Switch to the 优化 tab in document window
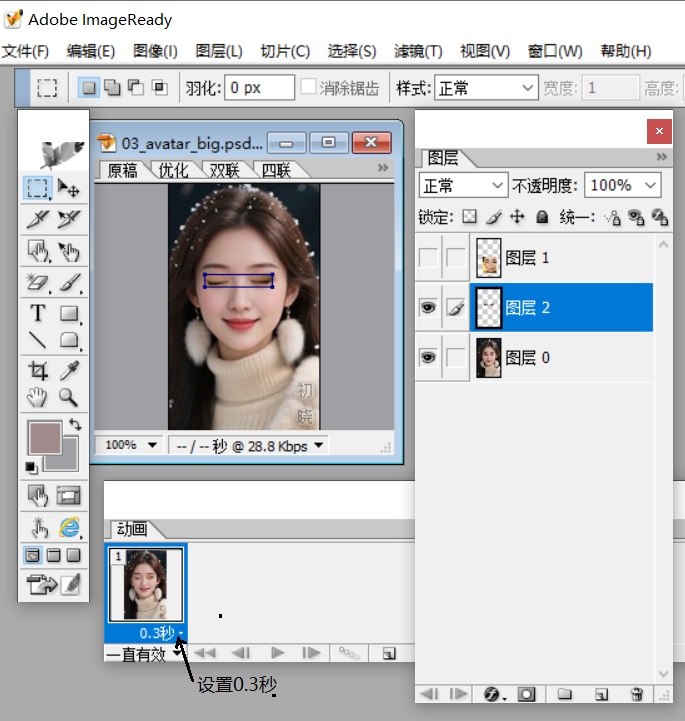The width and height of the screenshot is (685, 721). click(x=173, y=170)
